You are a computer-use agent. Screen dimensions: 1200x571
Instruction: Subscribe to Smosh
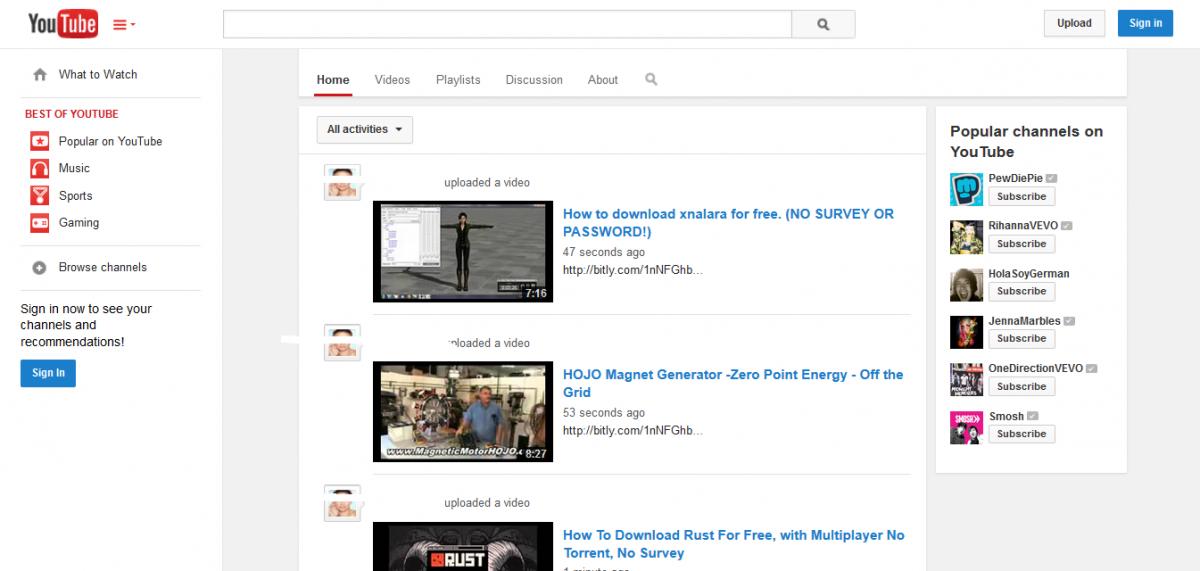[1021, 434]
